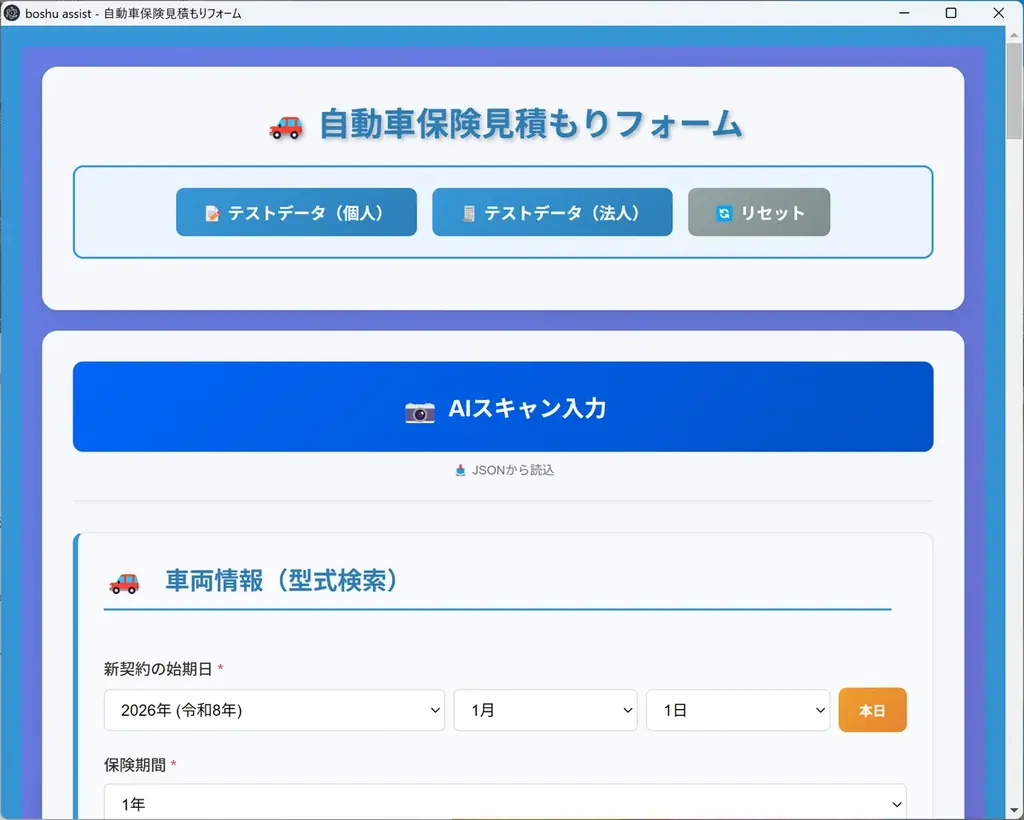This screenshot has width=1024, height=820.
Task: Select the テストデータ（個人）test data button
Action: [296, 211]
